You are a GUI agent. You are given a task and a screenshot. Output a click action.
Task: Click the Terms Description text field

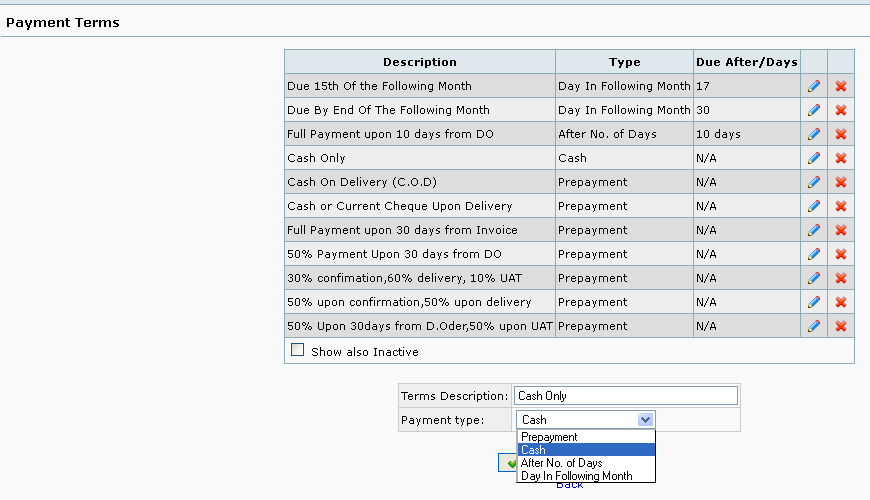(x=626, y=396)
